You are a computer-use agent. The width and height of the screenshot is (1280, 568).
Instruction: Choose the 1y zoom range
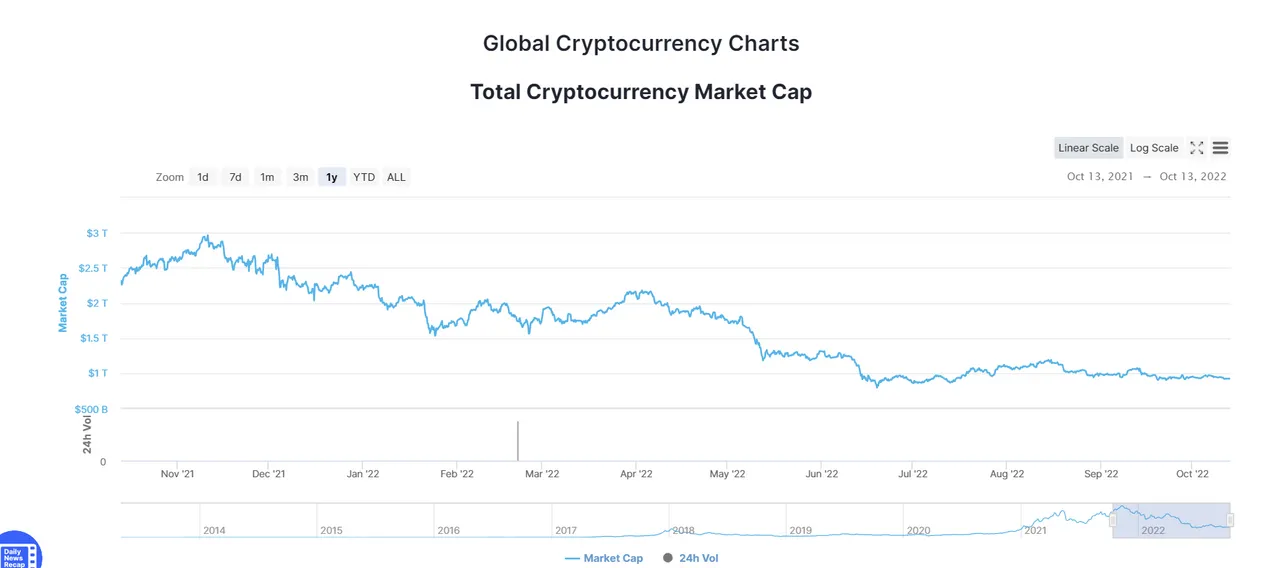[332, 177]
